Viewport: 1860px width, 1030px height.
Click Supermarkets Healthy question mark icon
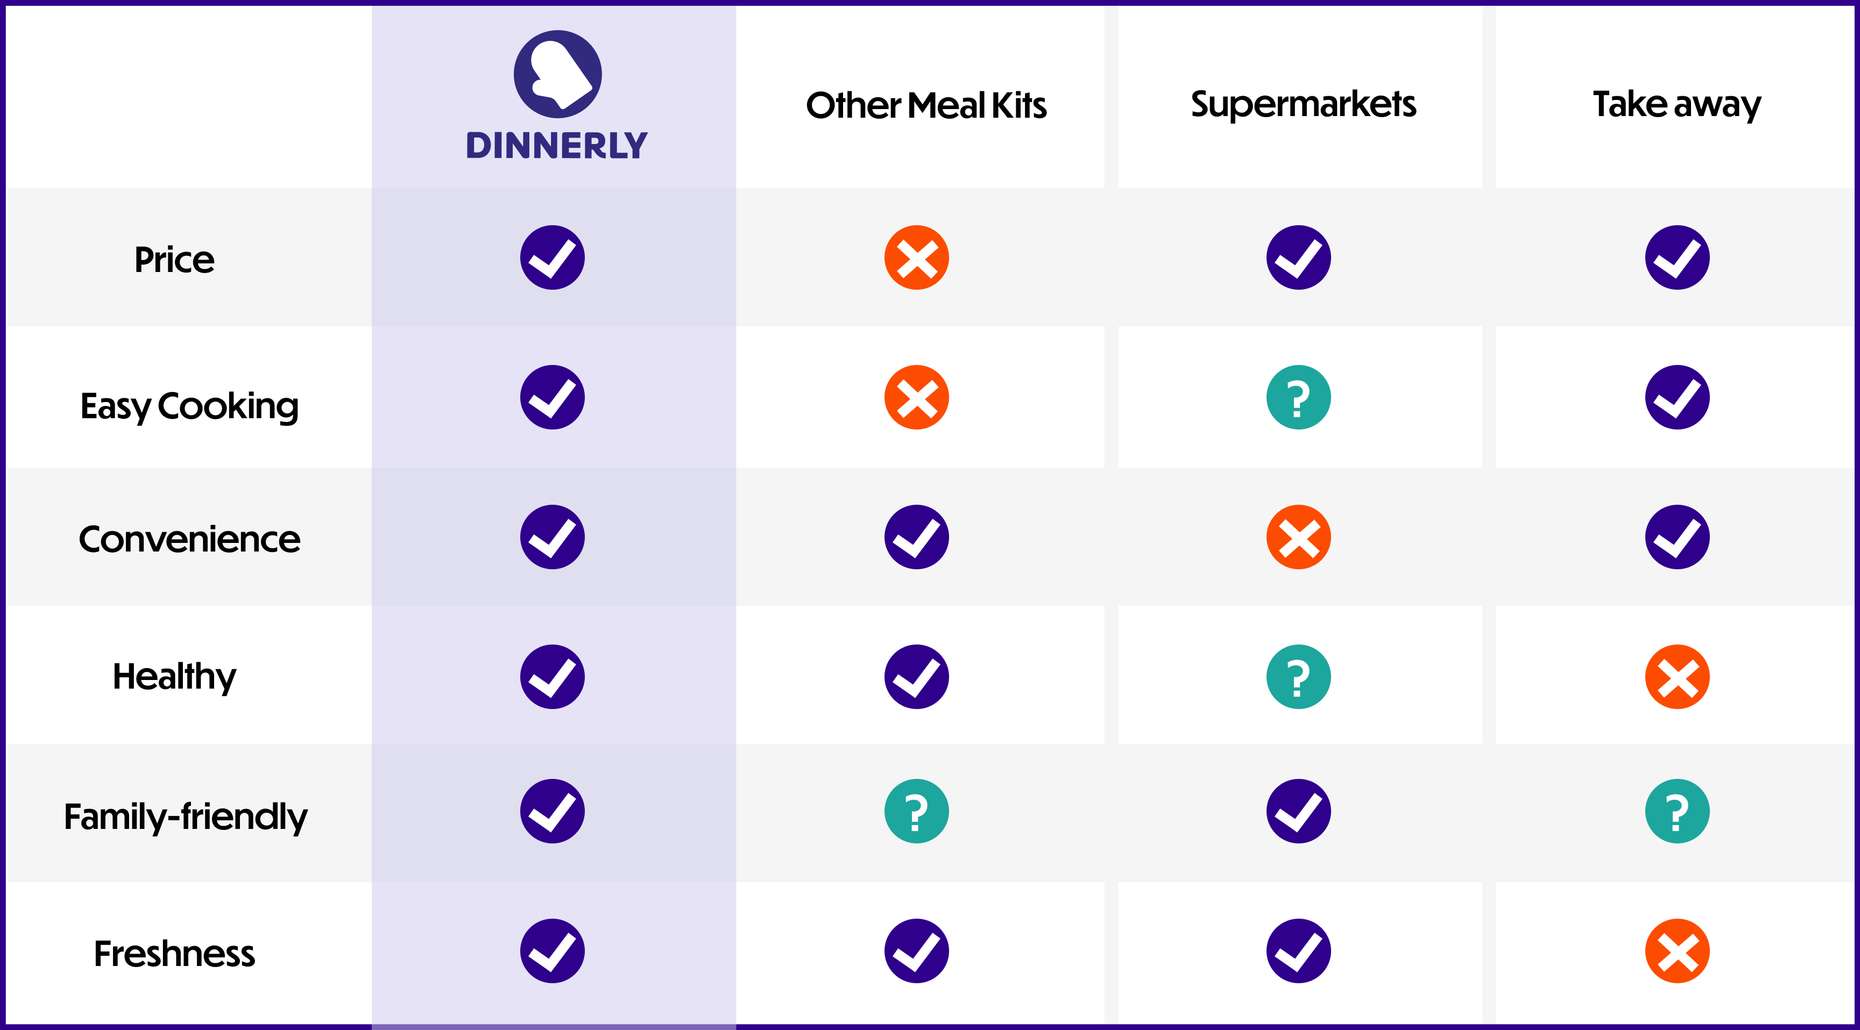(x=1298, y=677)
